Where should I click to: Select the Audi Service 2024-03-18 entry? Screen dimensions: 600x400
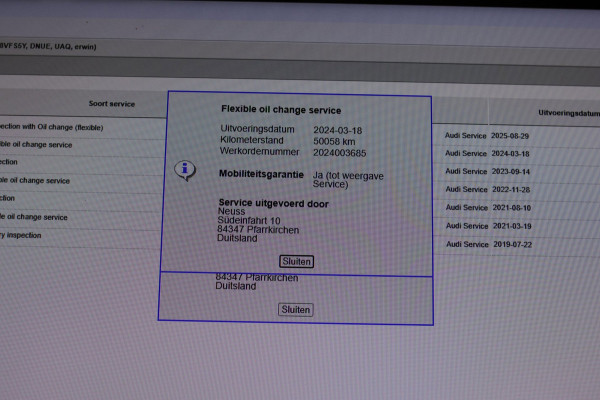[487, 153]
